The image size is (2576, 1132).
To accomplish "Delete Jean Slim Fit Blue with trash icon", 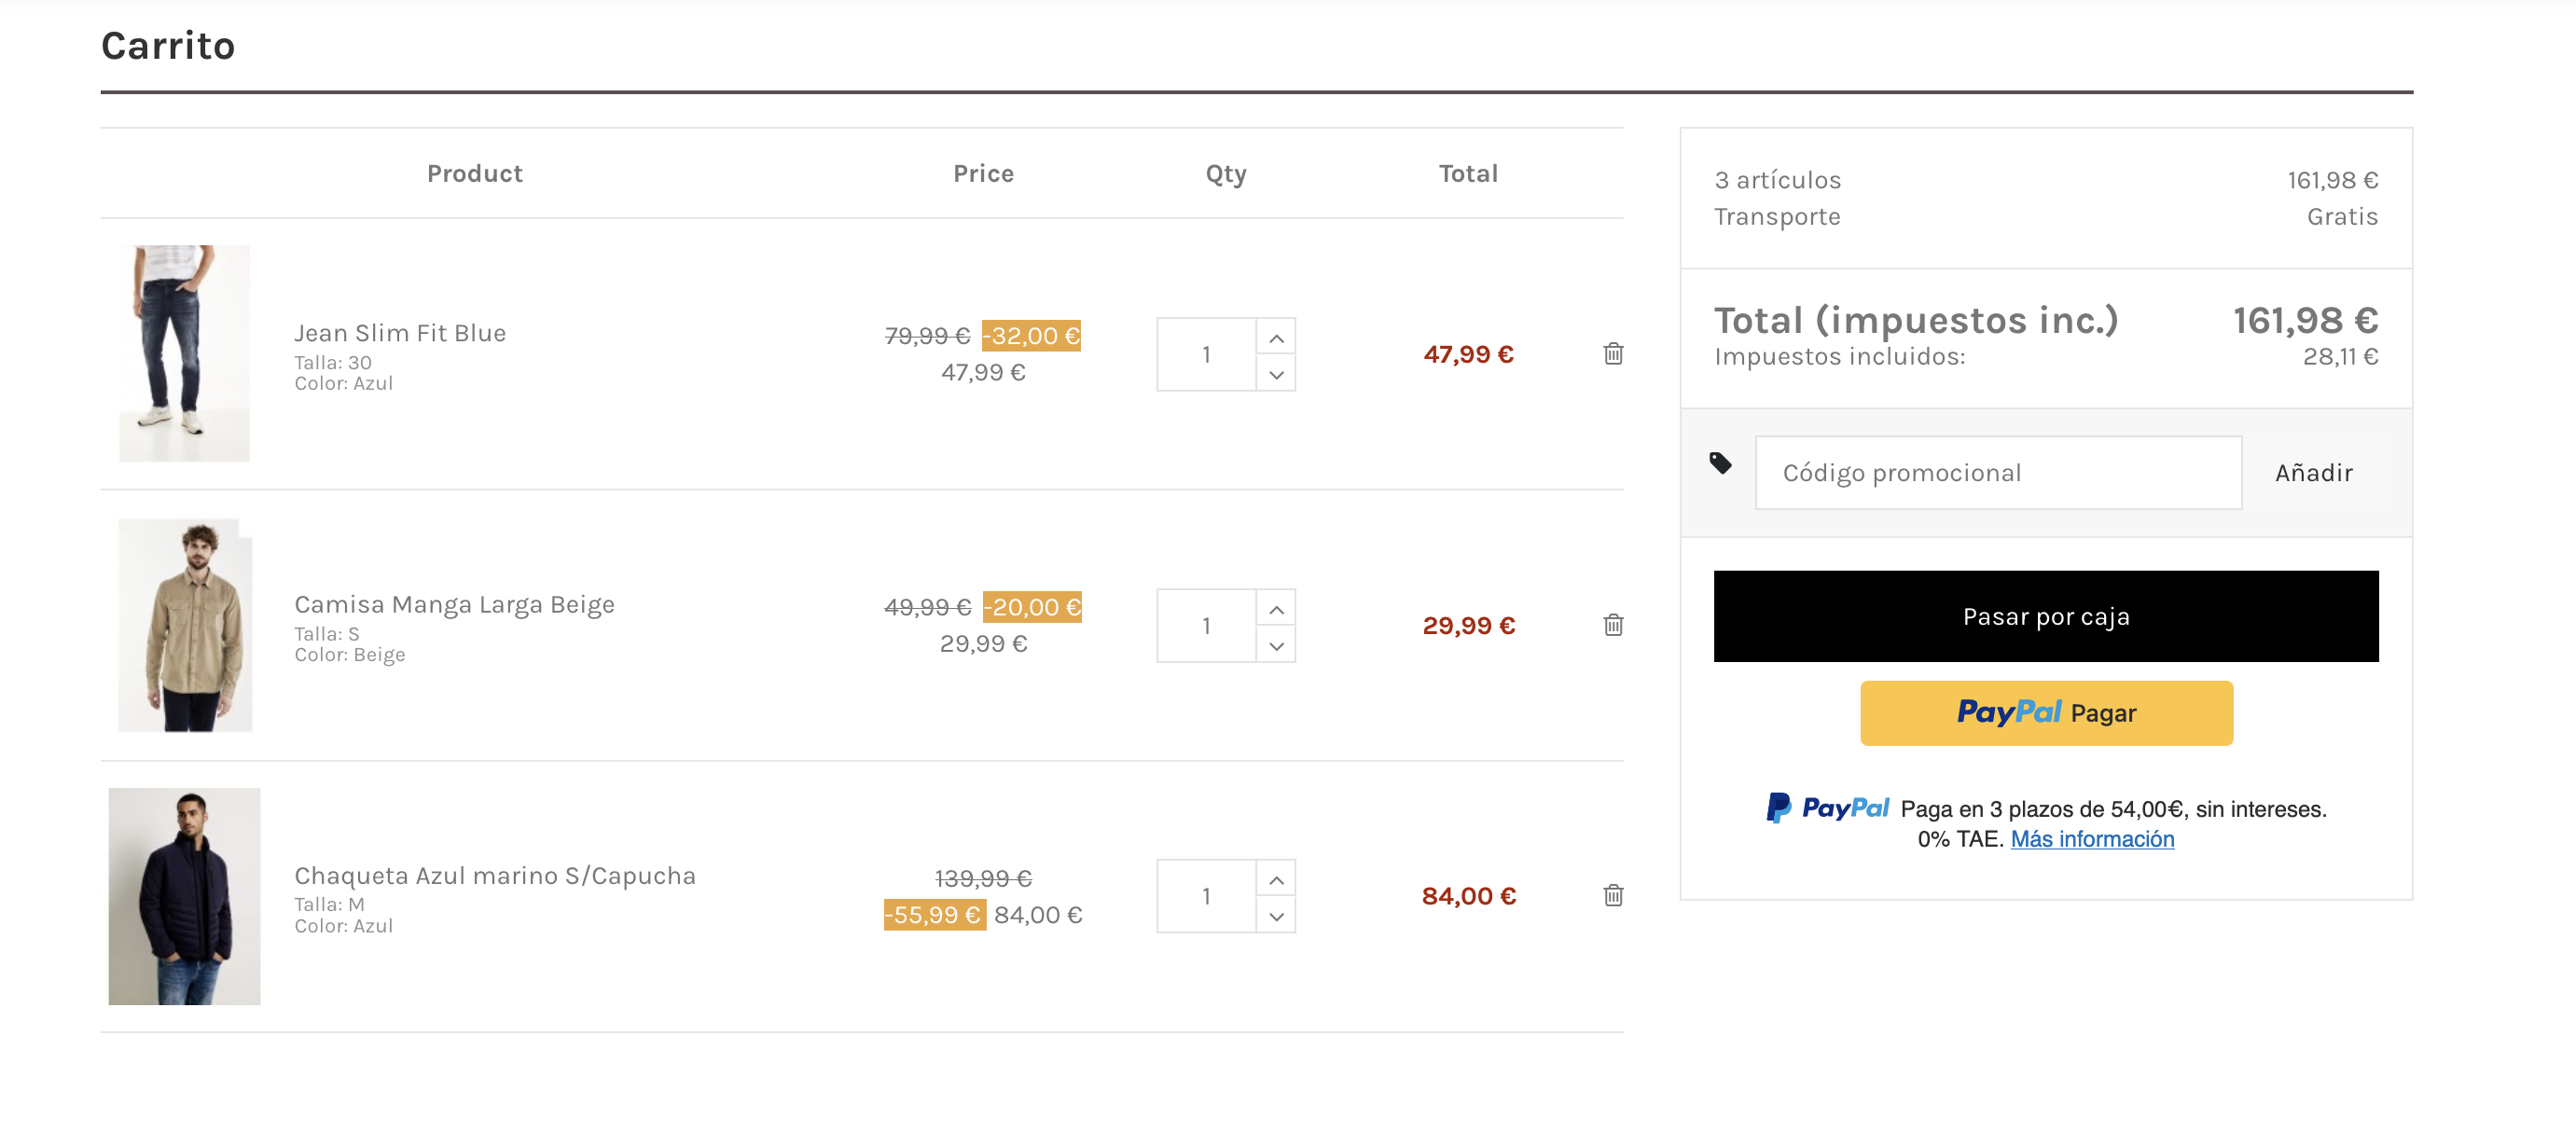I will 1612,354.
